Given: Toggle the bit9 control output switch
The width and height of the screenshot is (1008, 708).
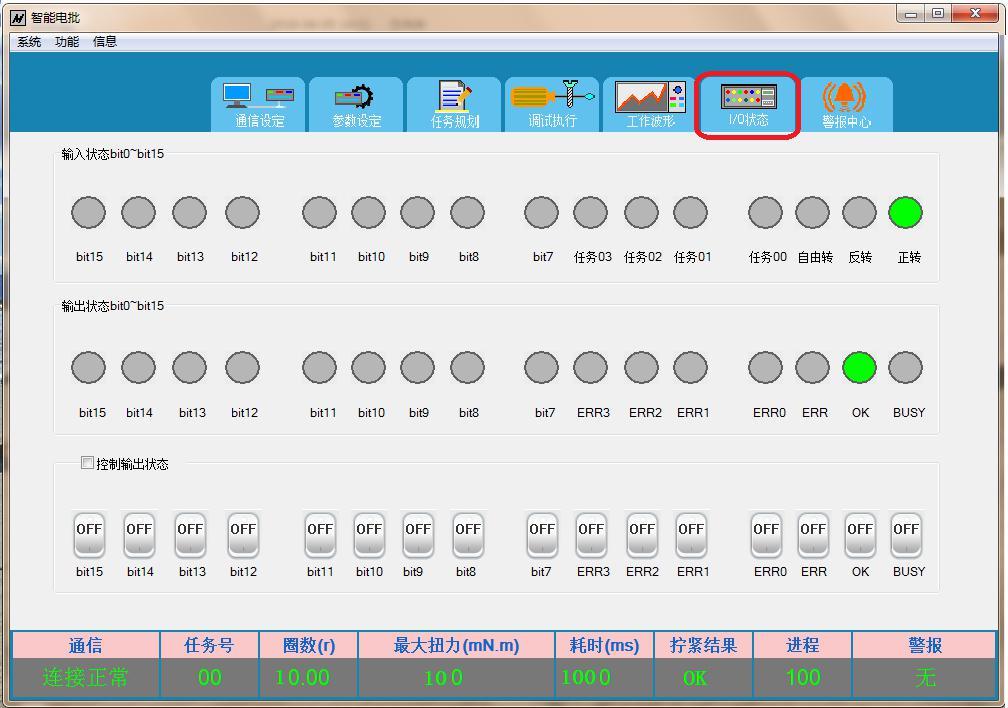Looking at the screenshot, I should coord(418,535).
